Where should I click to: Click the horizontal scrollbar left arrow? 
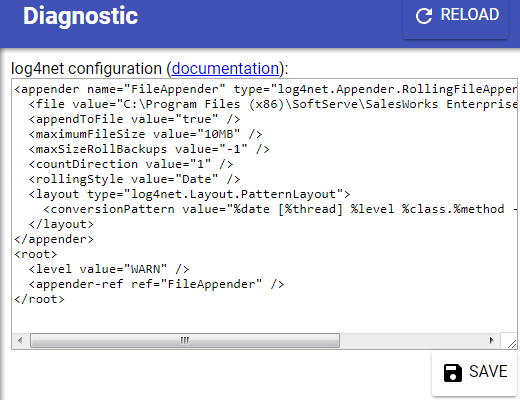tap(20, 340)
